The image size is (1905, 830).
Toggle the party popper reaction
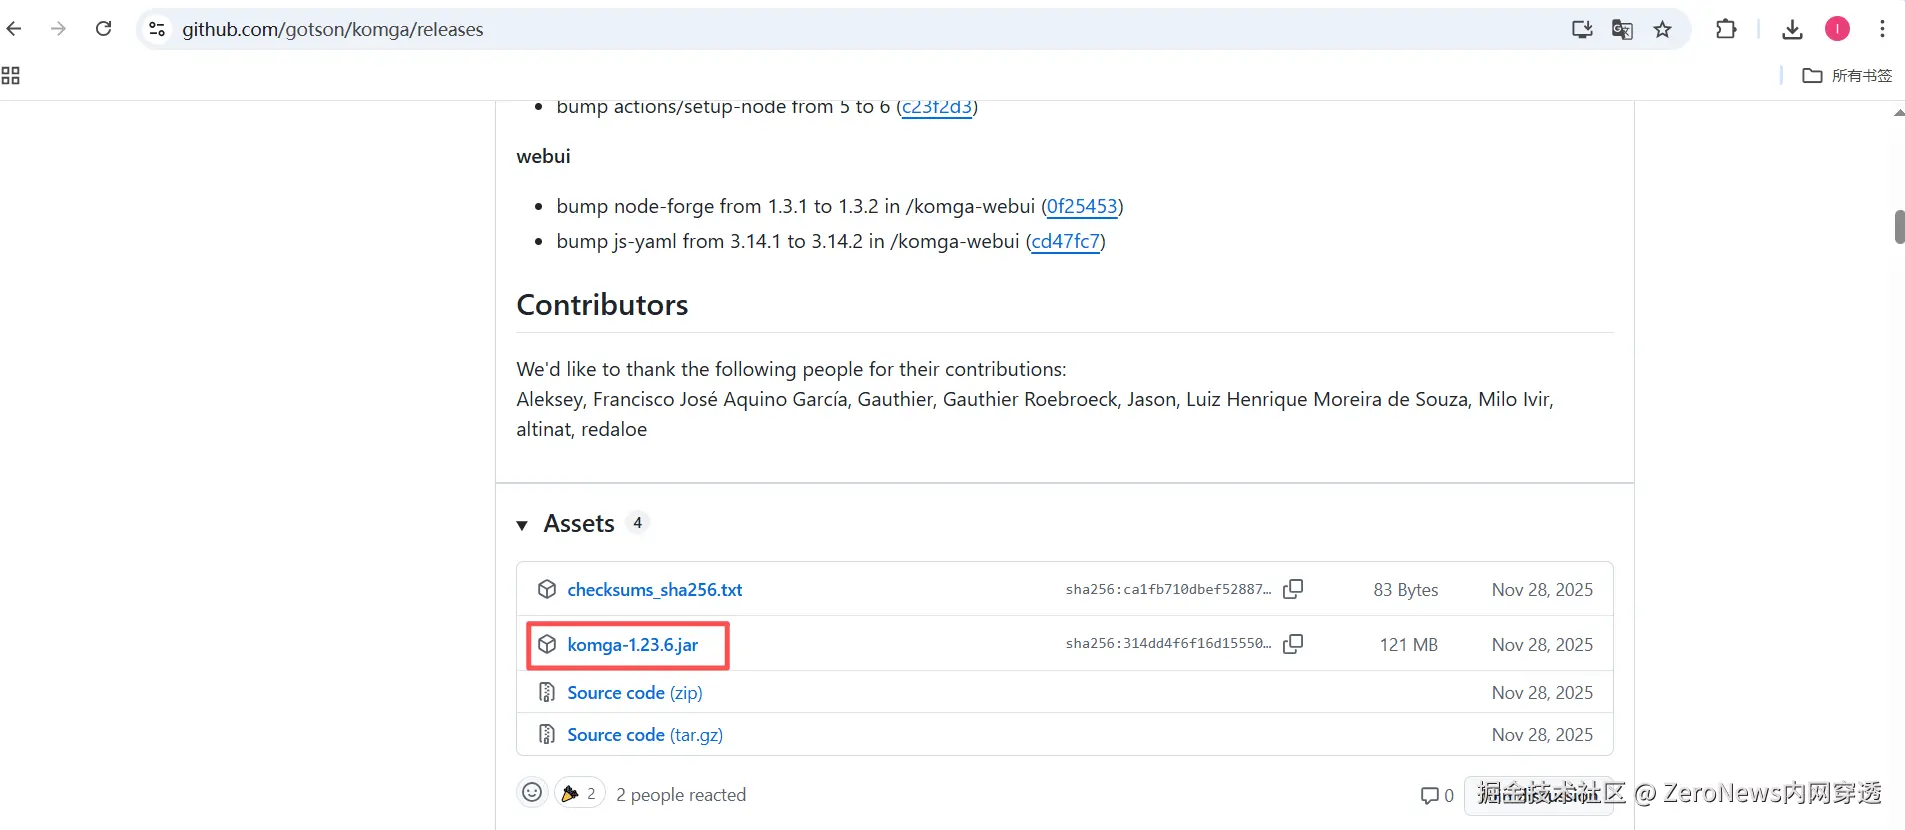(579, 793)
